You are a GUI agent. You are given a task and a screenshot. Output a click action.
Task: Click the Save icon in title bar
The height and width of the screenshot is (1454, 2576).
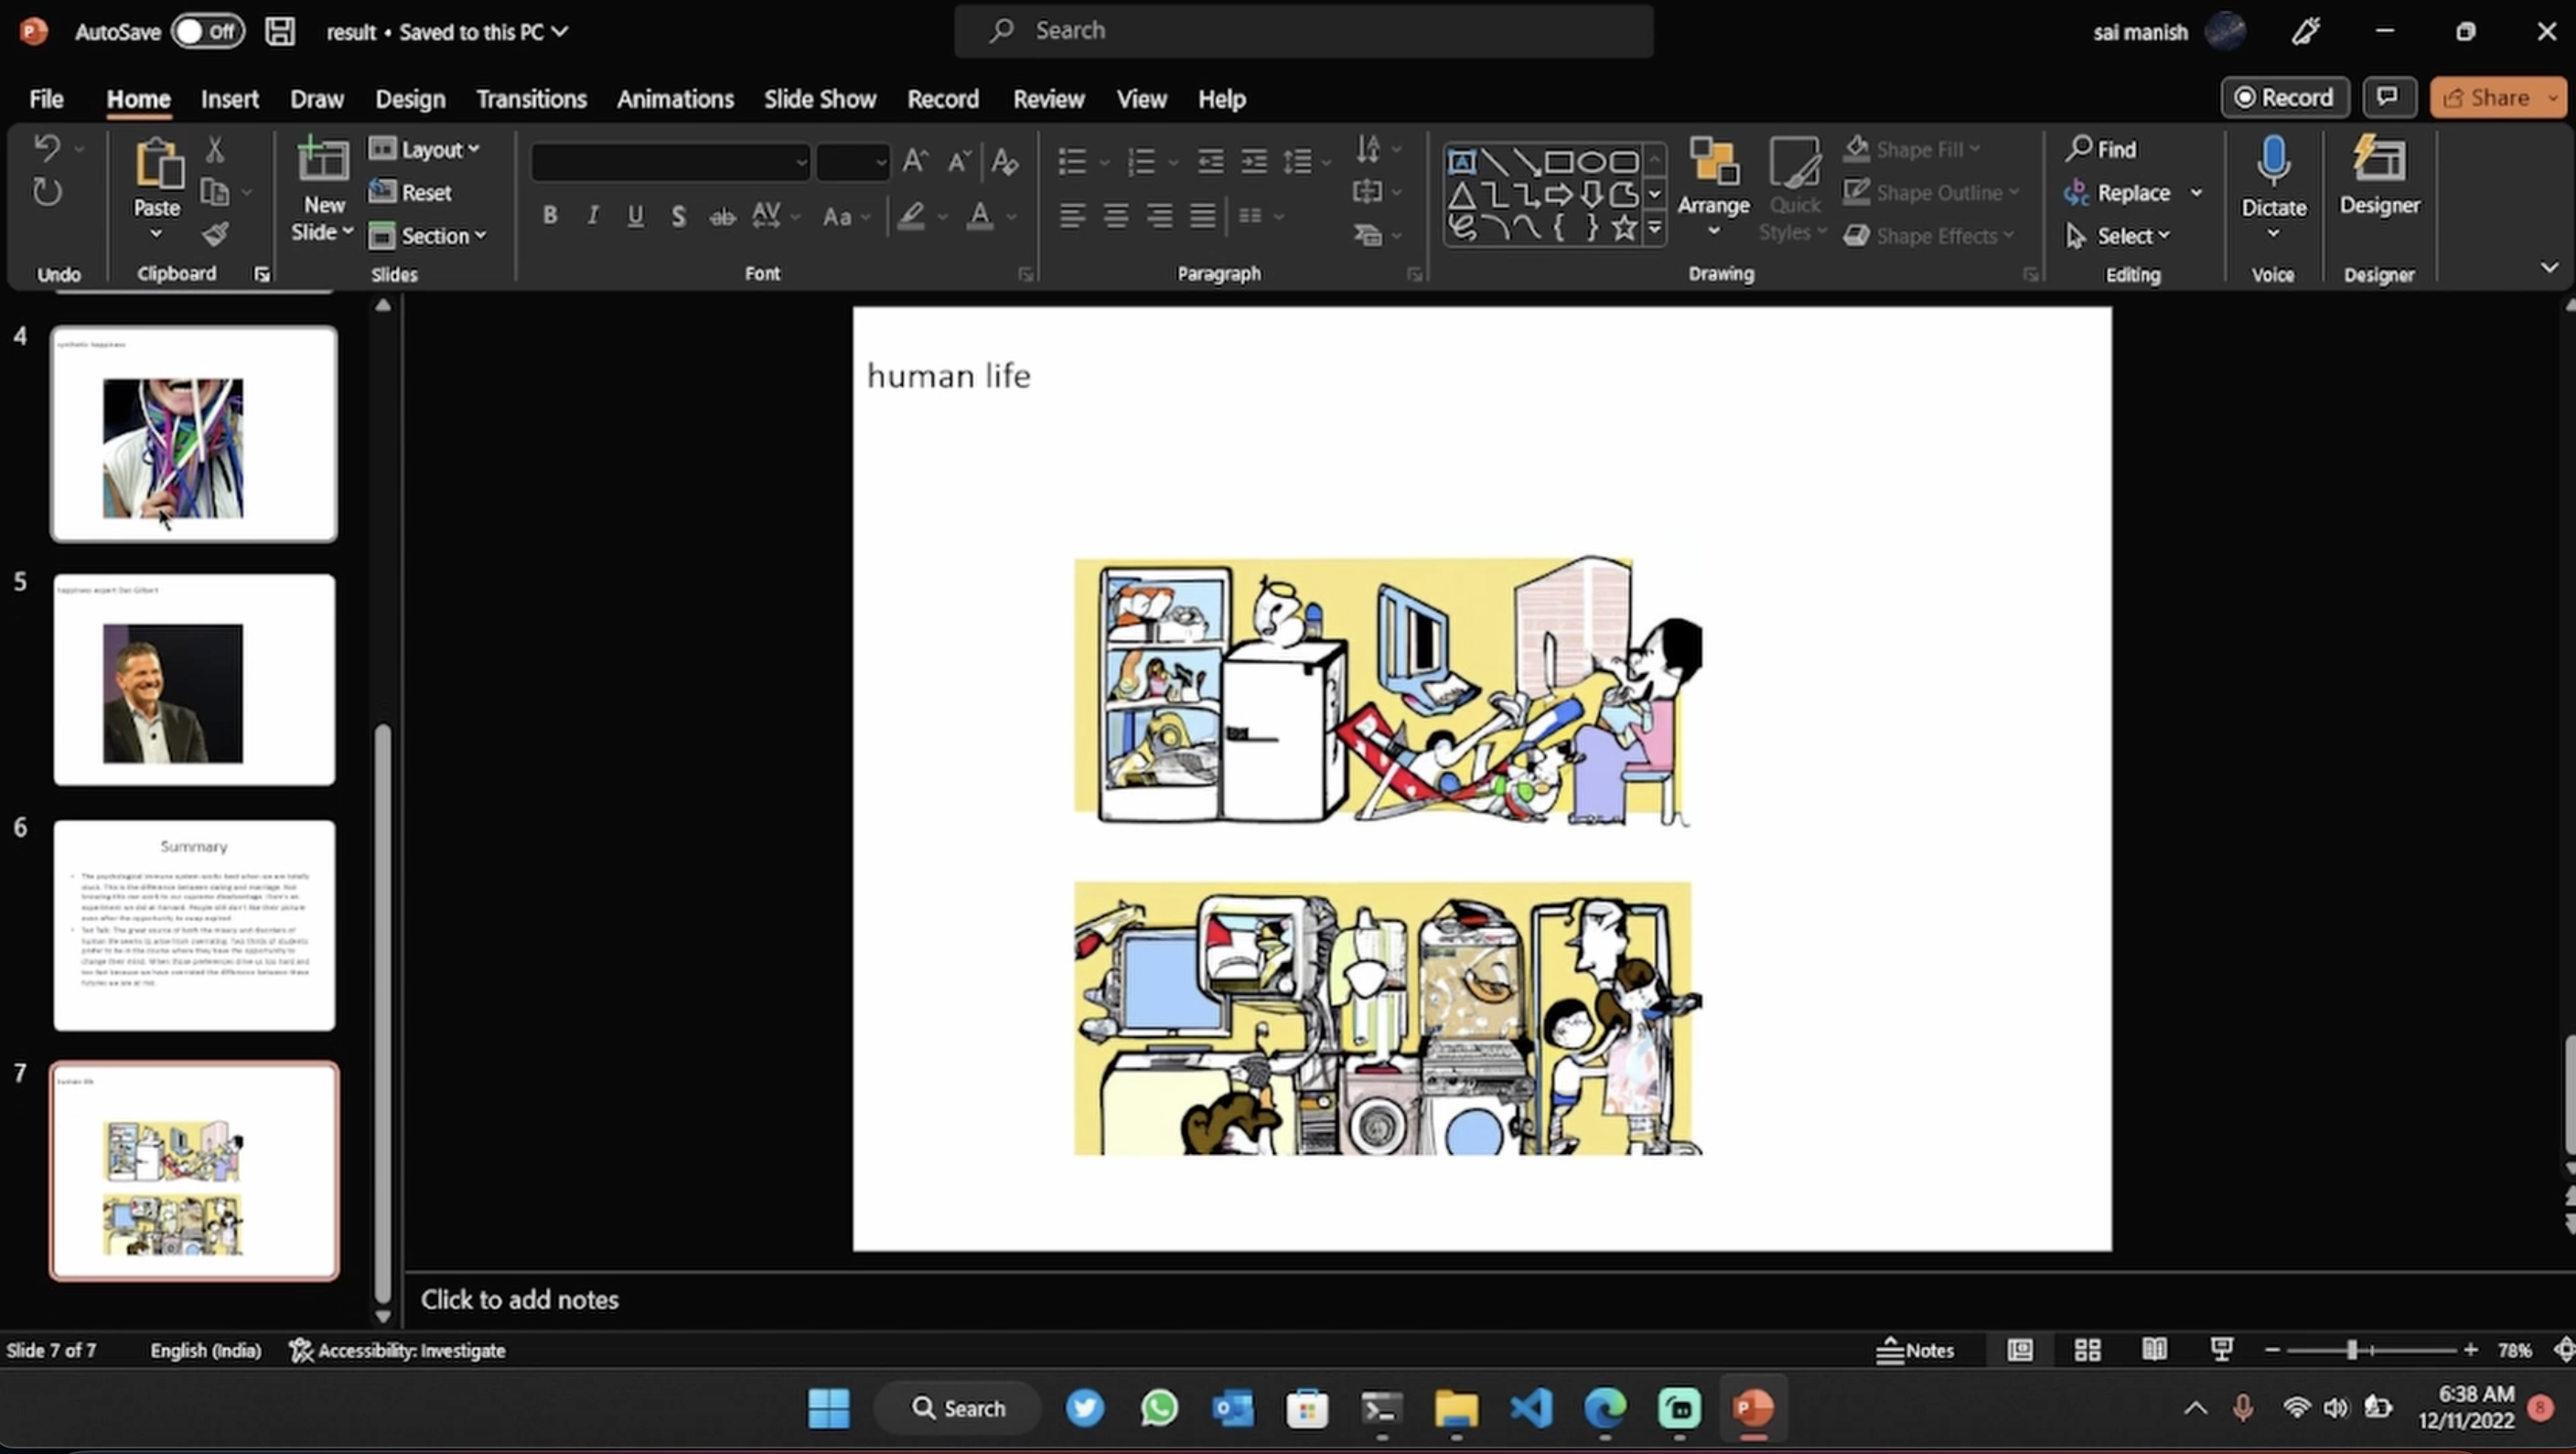pos(280,31)
